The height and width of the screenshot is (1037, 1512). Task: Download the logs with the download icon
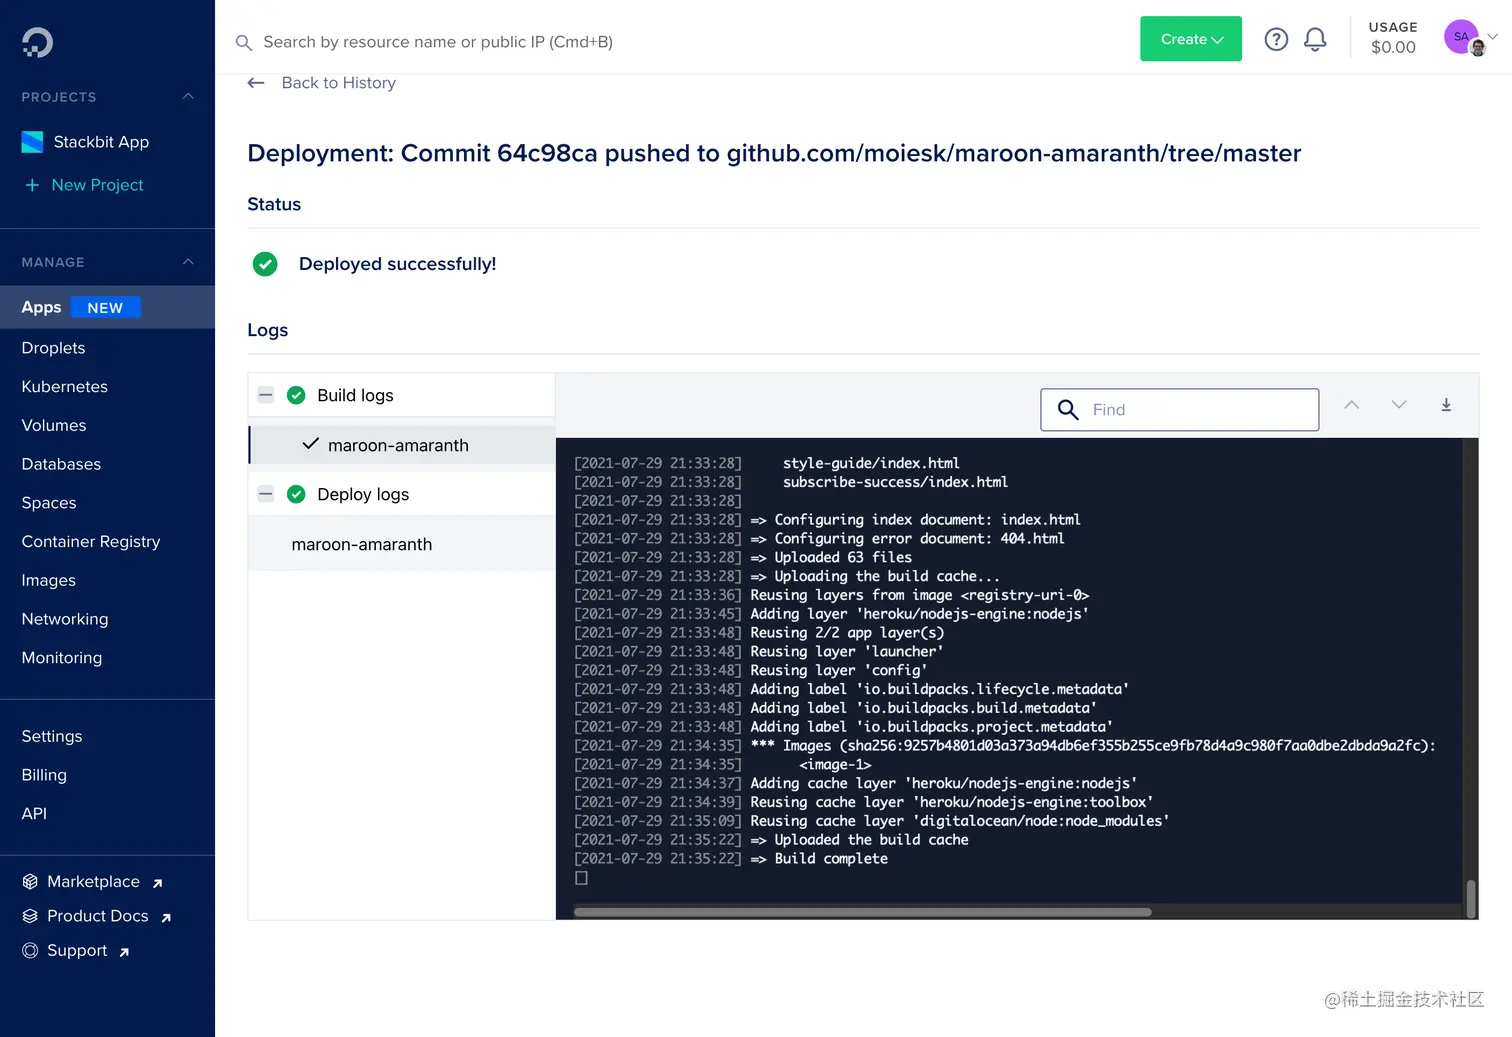(1446, 405)
